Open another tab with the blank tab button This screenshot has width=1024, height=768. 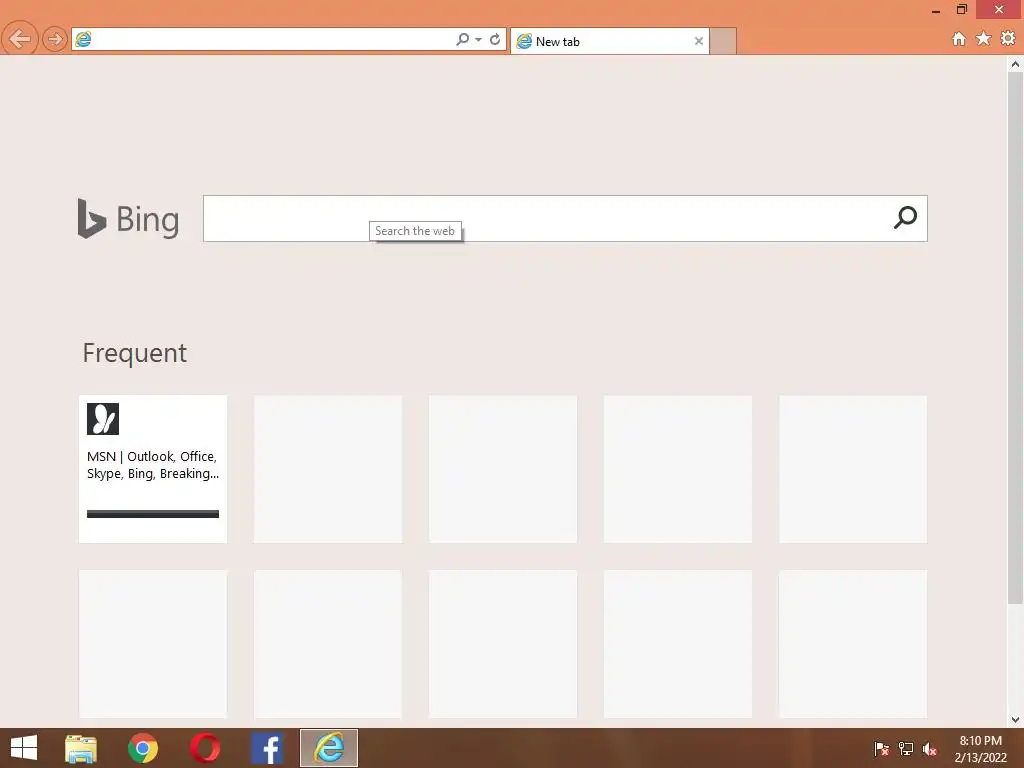(723, 41)
